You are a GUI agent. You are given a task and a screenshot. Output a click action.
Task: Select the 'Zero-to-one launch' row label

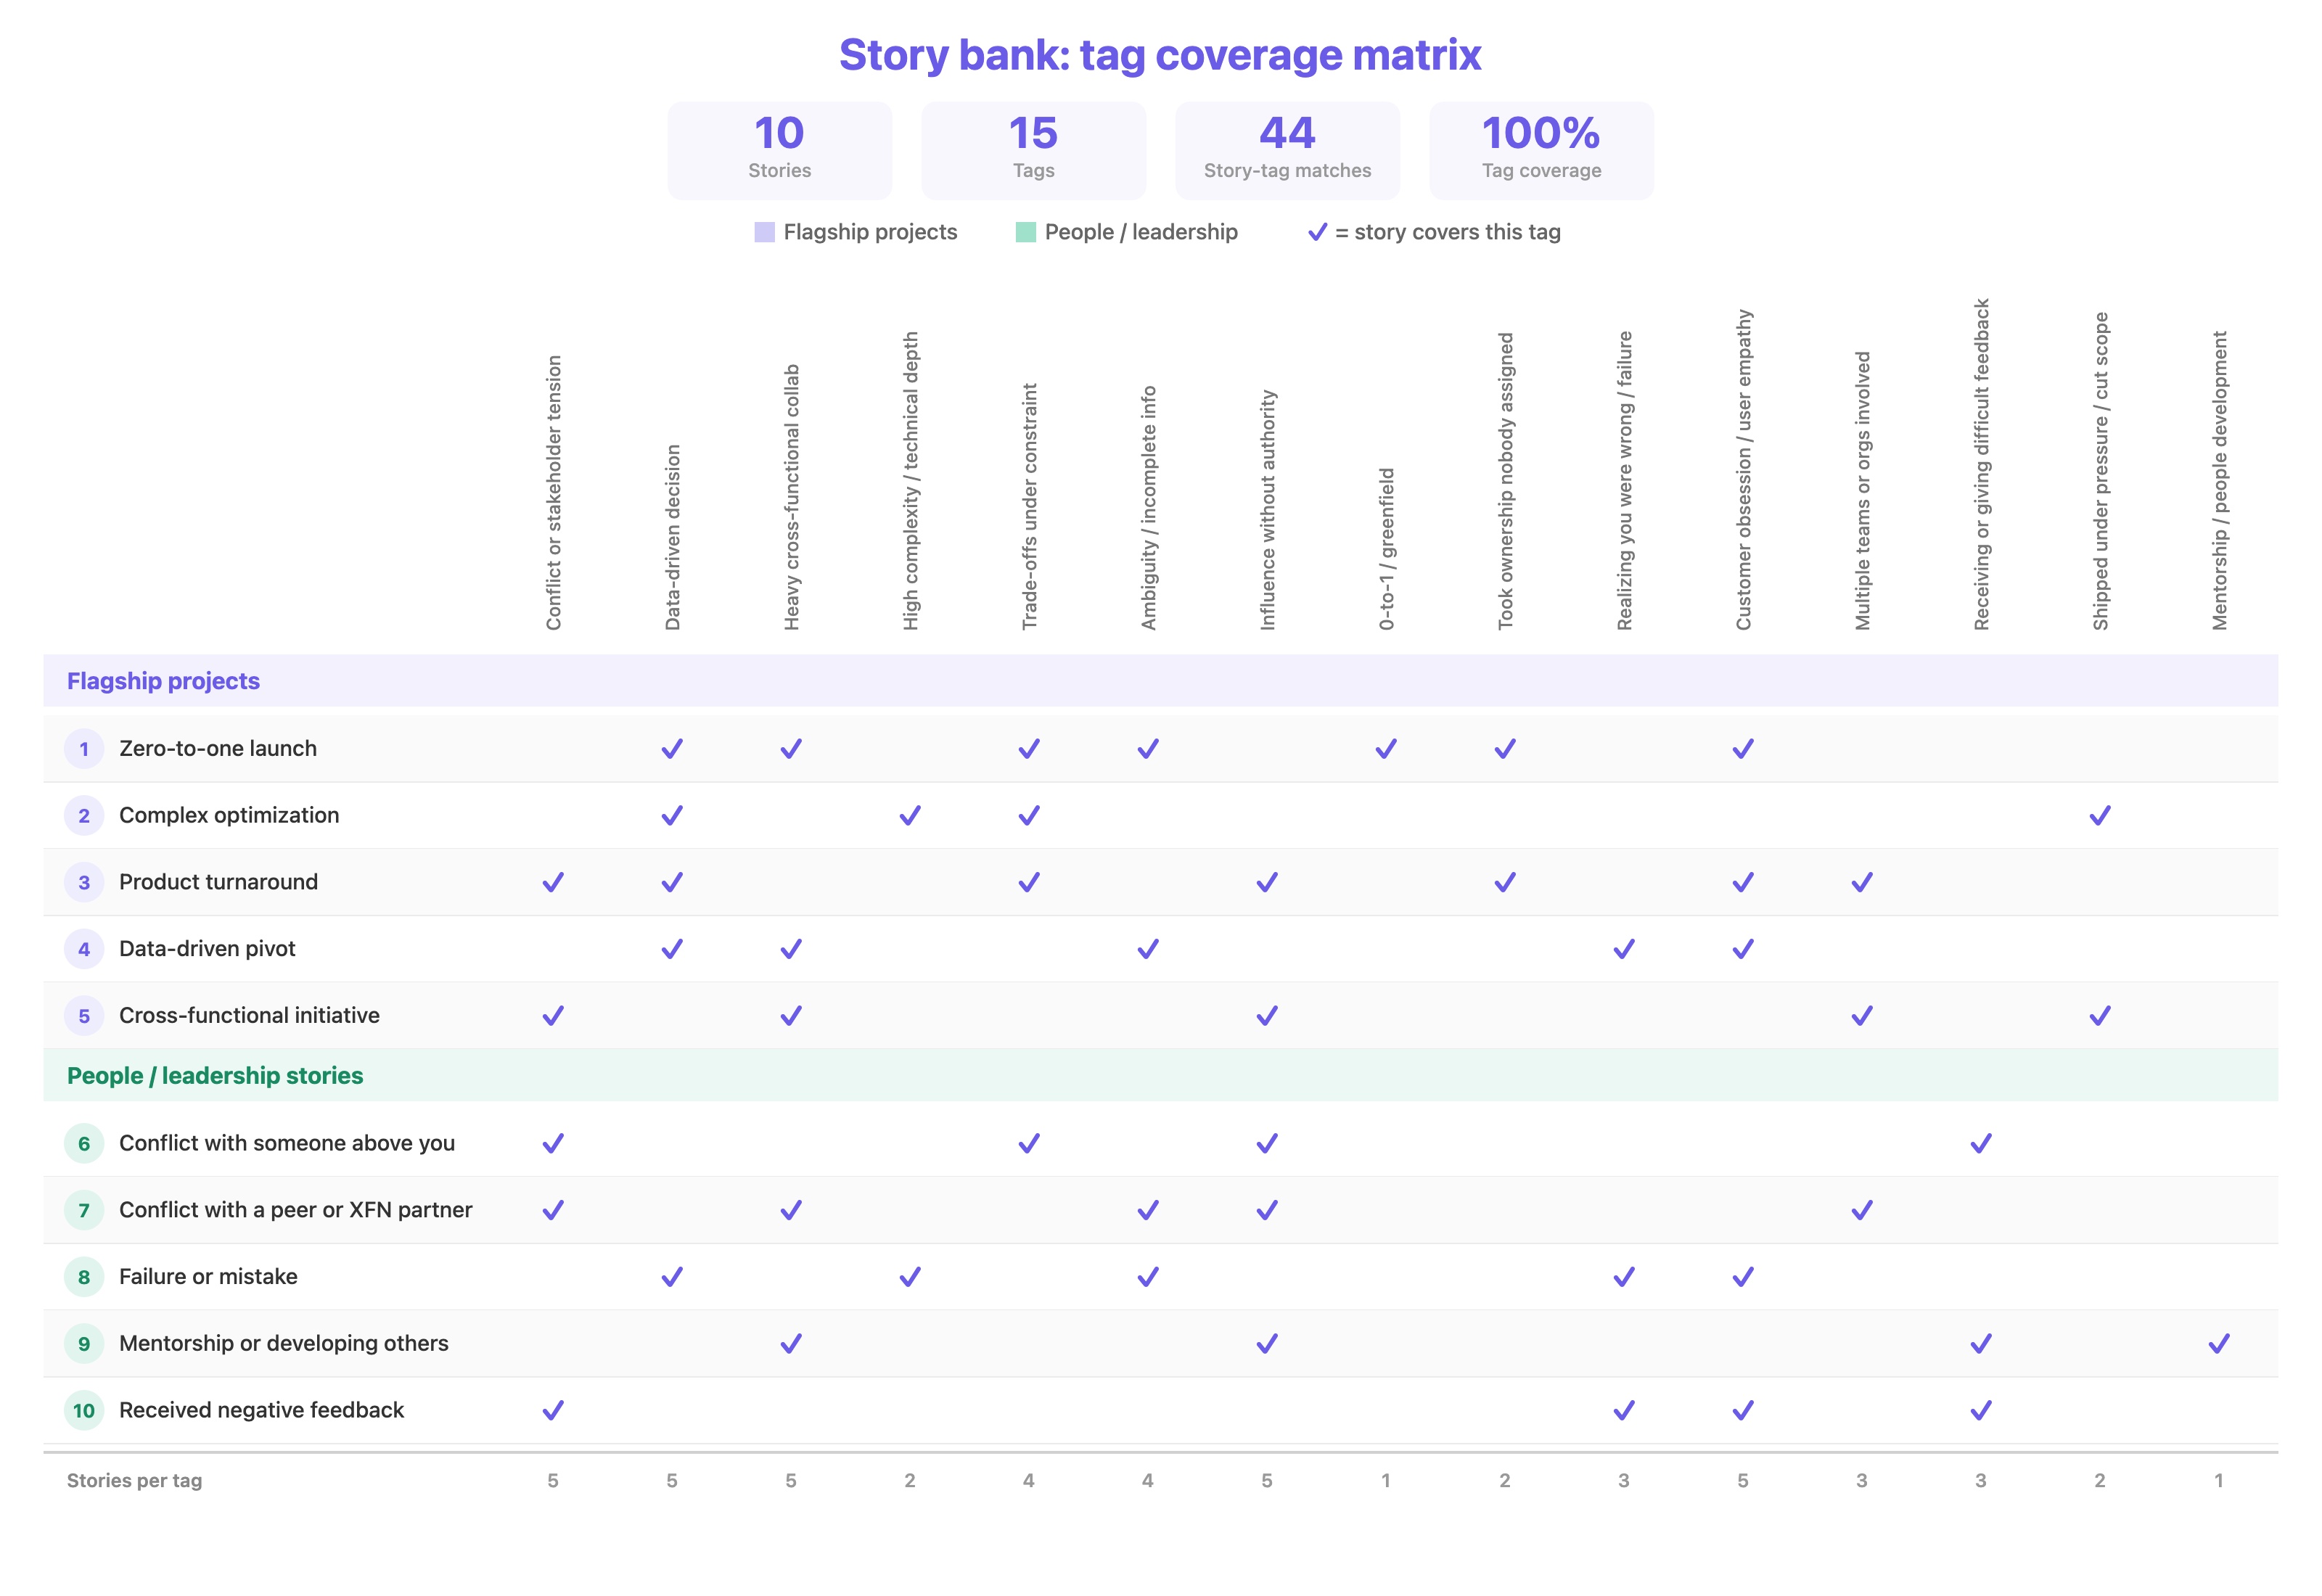[218, 749]
